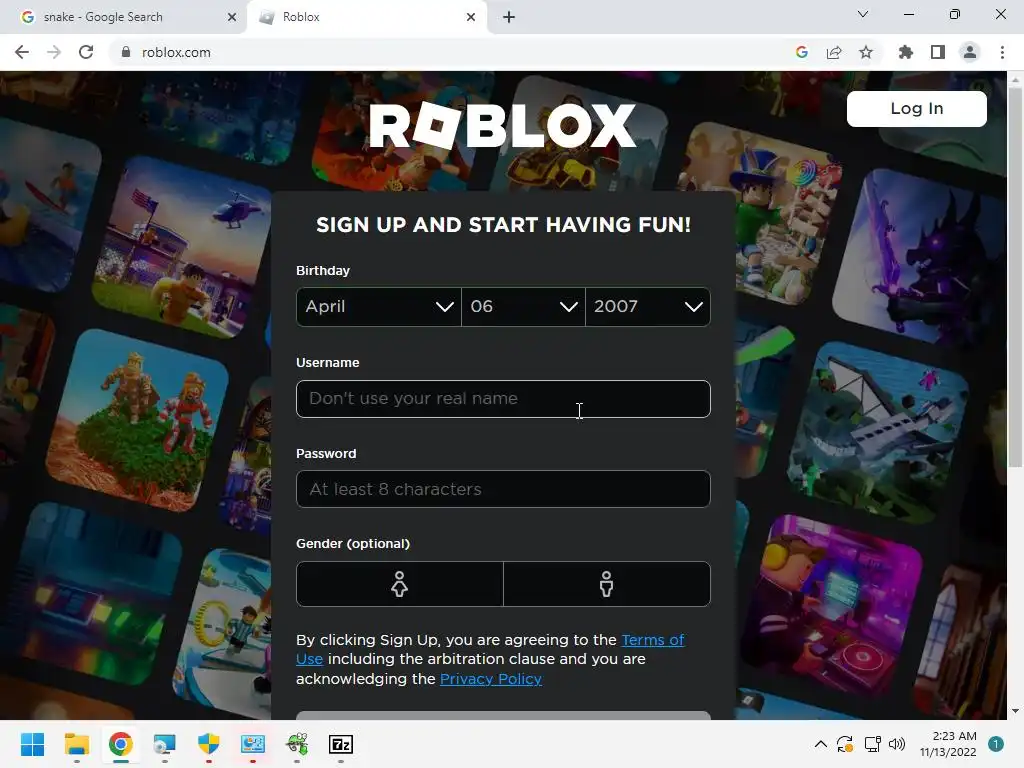Image resolution: width=1024 pixels, height=768 pixels.
Task: Open the tab search chevron
Action: point(863,14)
